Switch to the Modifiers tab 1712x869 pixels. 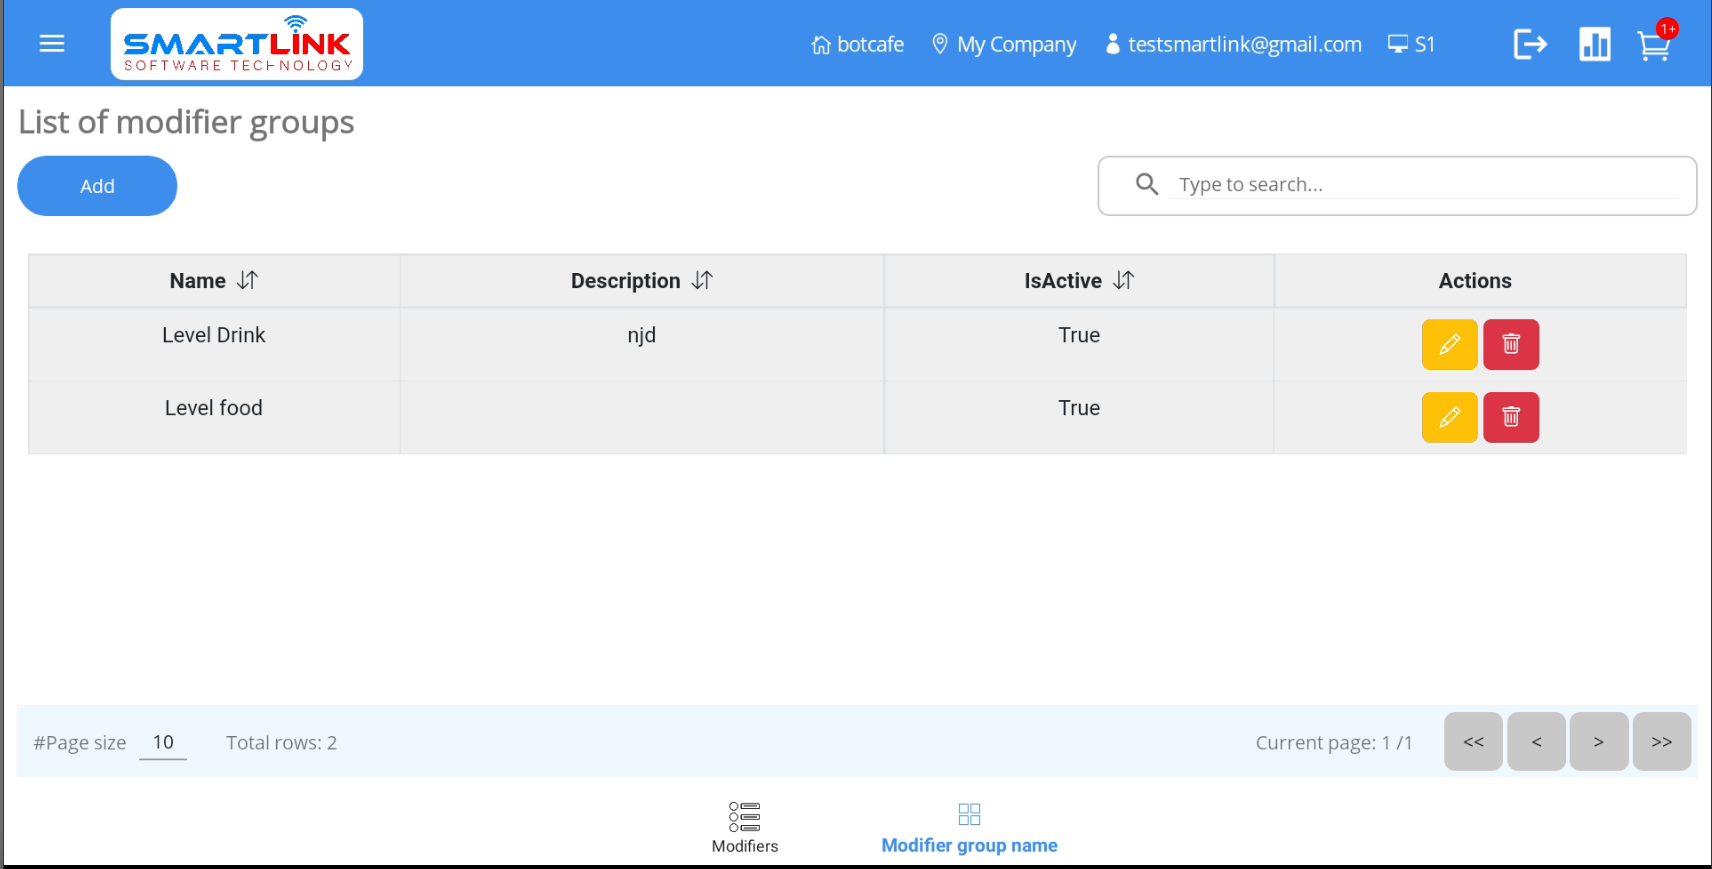(x=744, y=827)
